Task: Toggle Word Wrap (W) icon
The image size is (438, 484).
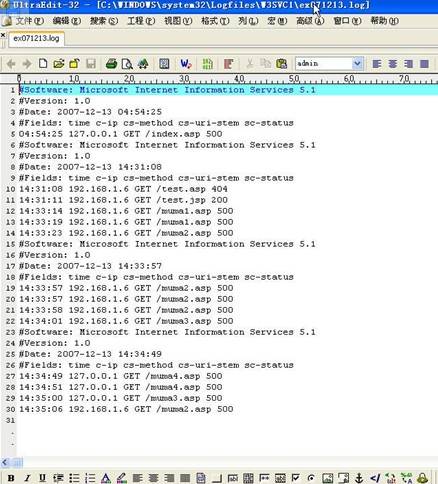Action: point(185,63)
